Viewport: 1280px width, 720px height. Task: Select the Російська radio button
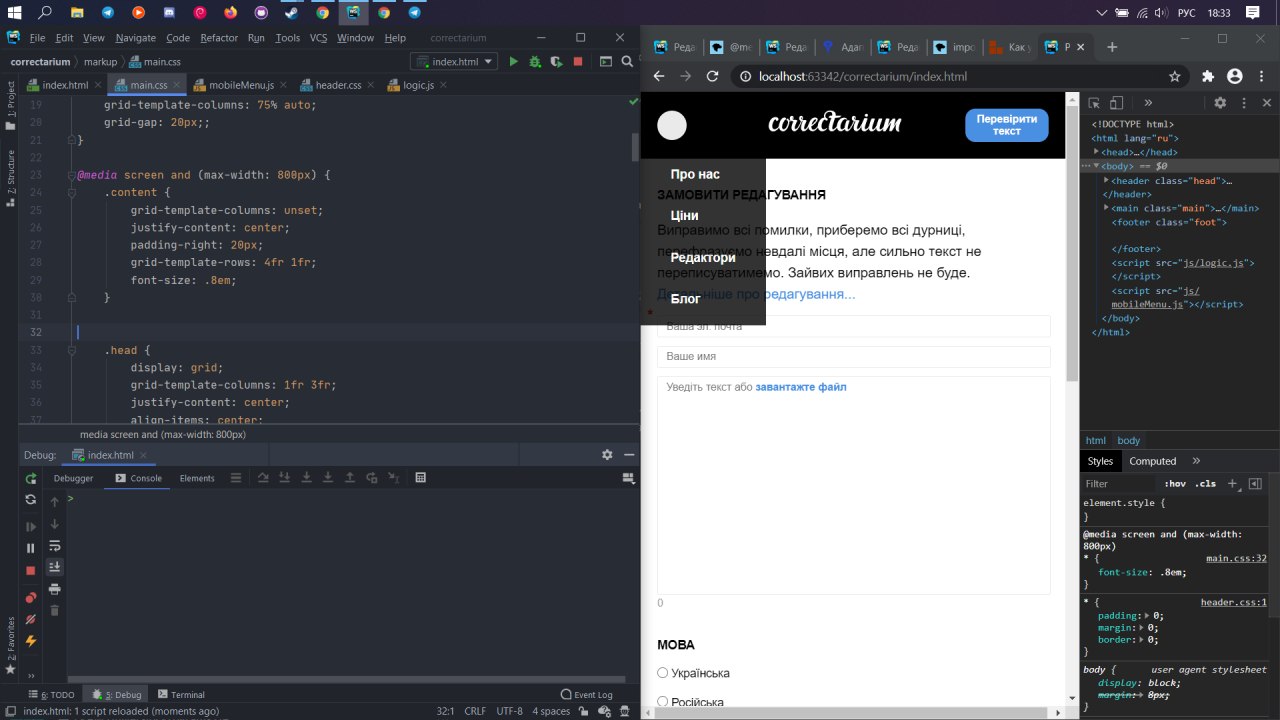click(x=662, y=702)
